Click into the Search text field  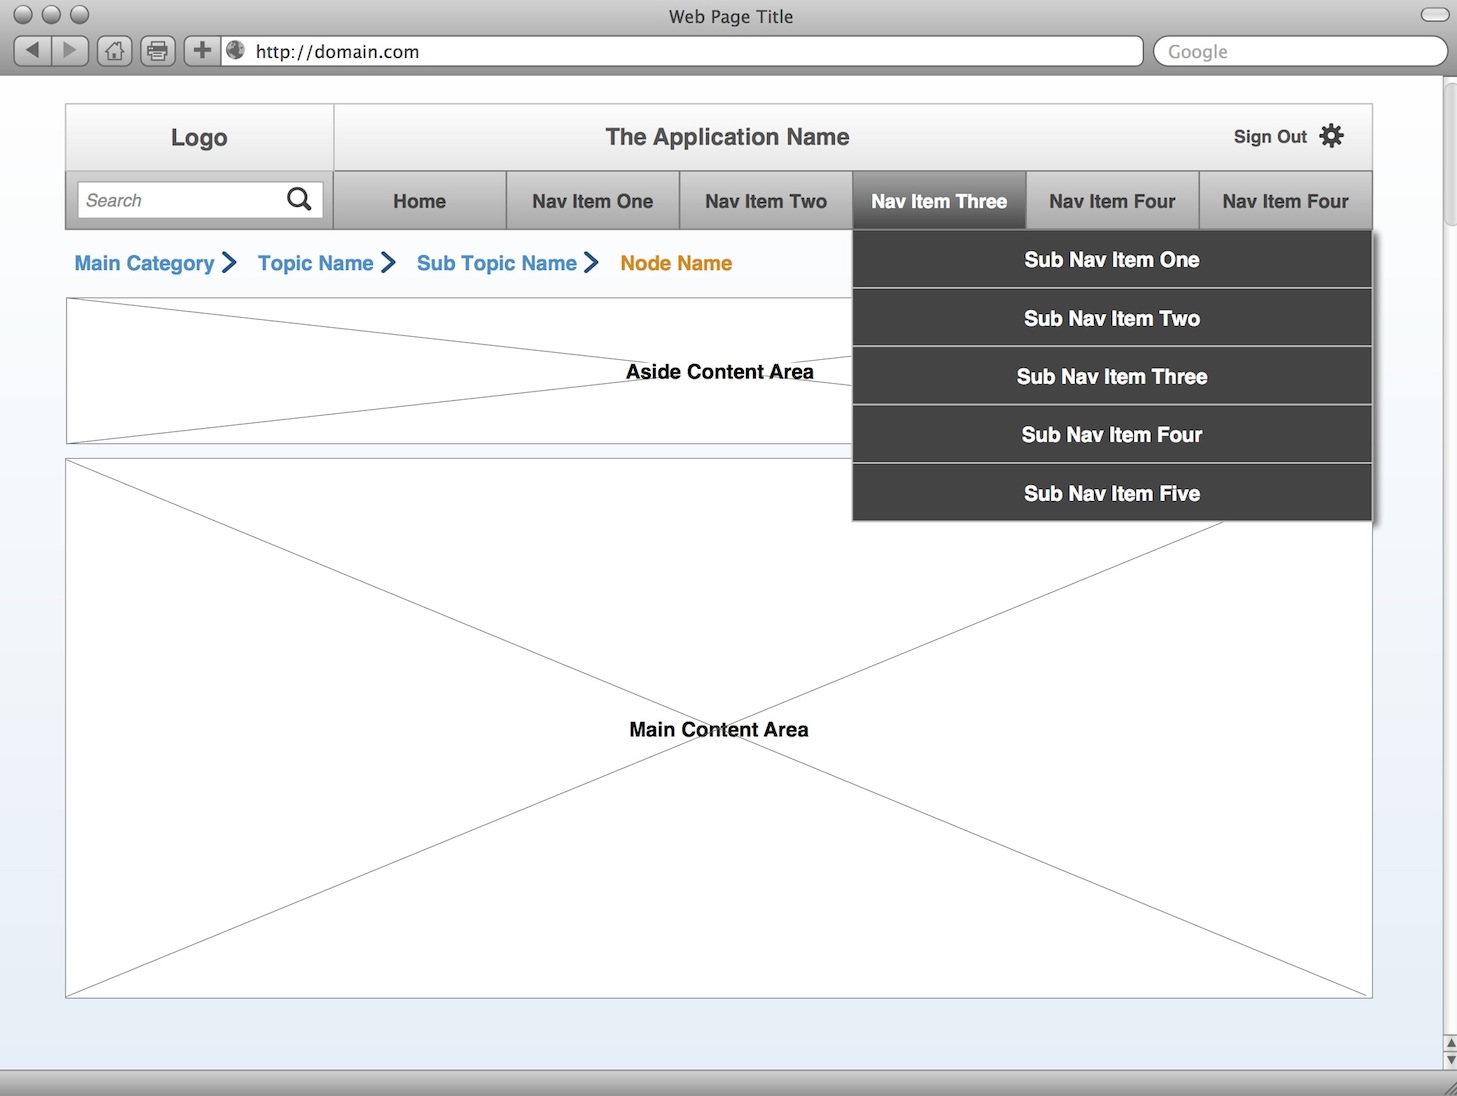200,200
